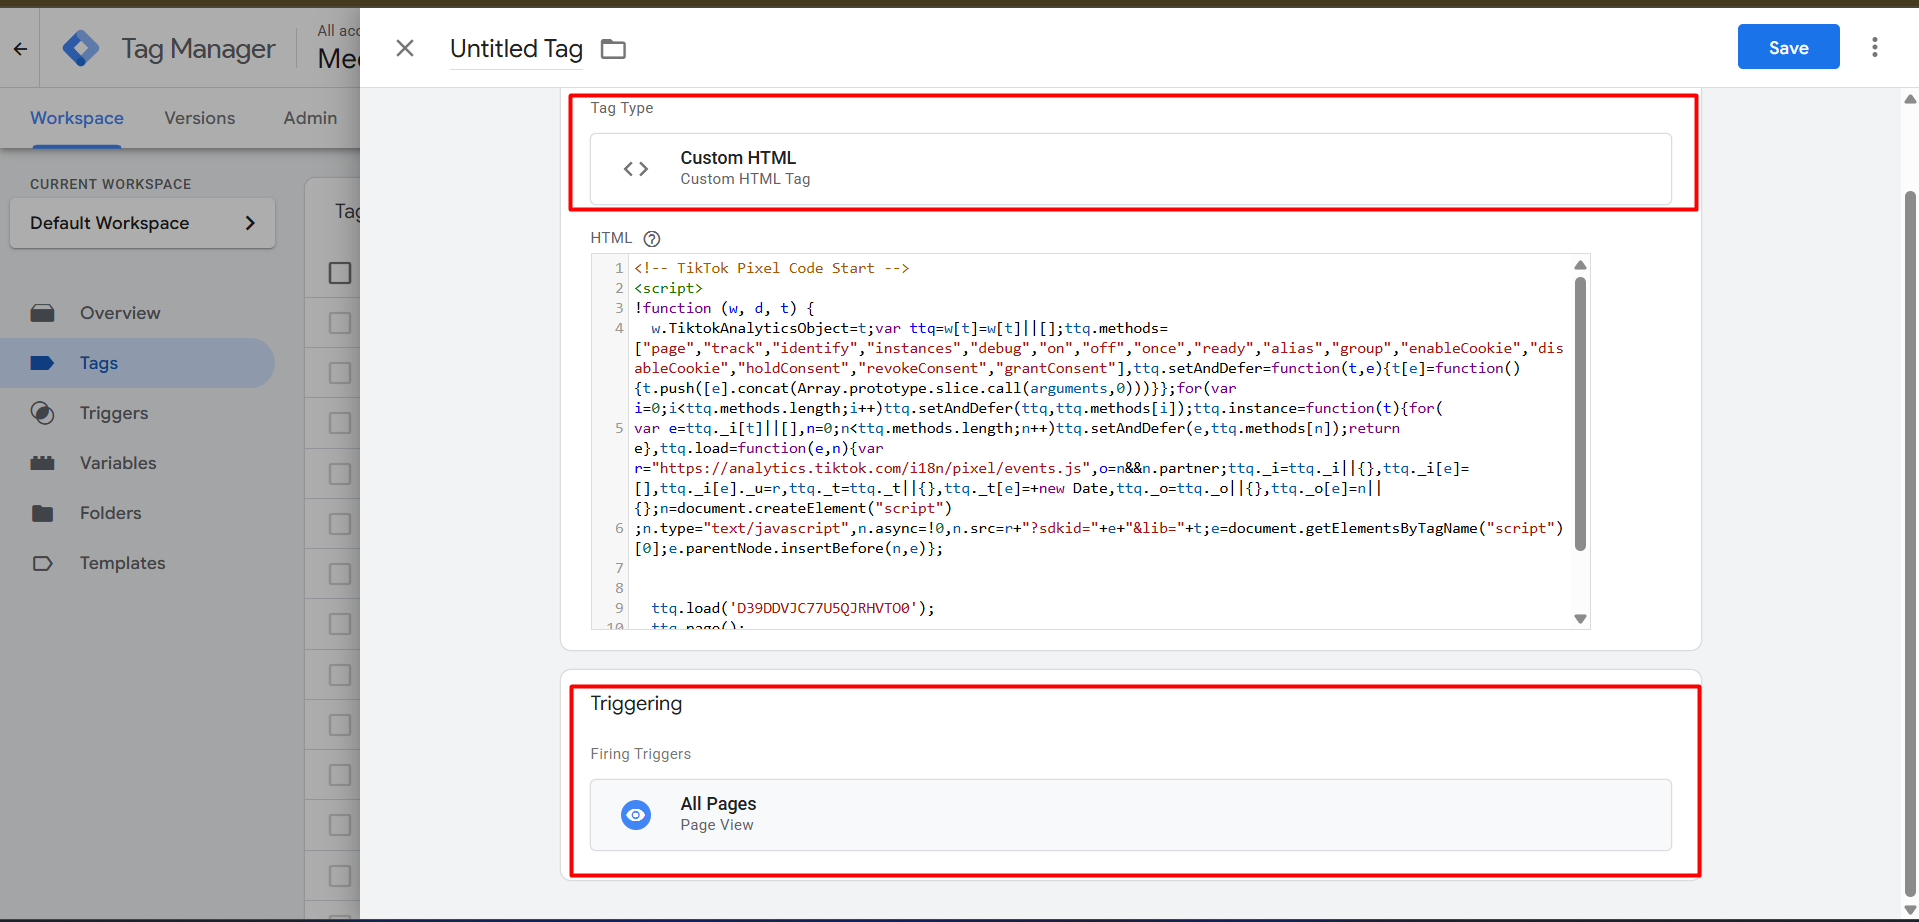The image size is (1919, 922).
Task: Expand the Default Workspace selector
Action: click(142, 223)
